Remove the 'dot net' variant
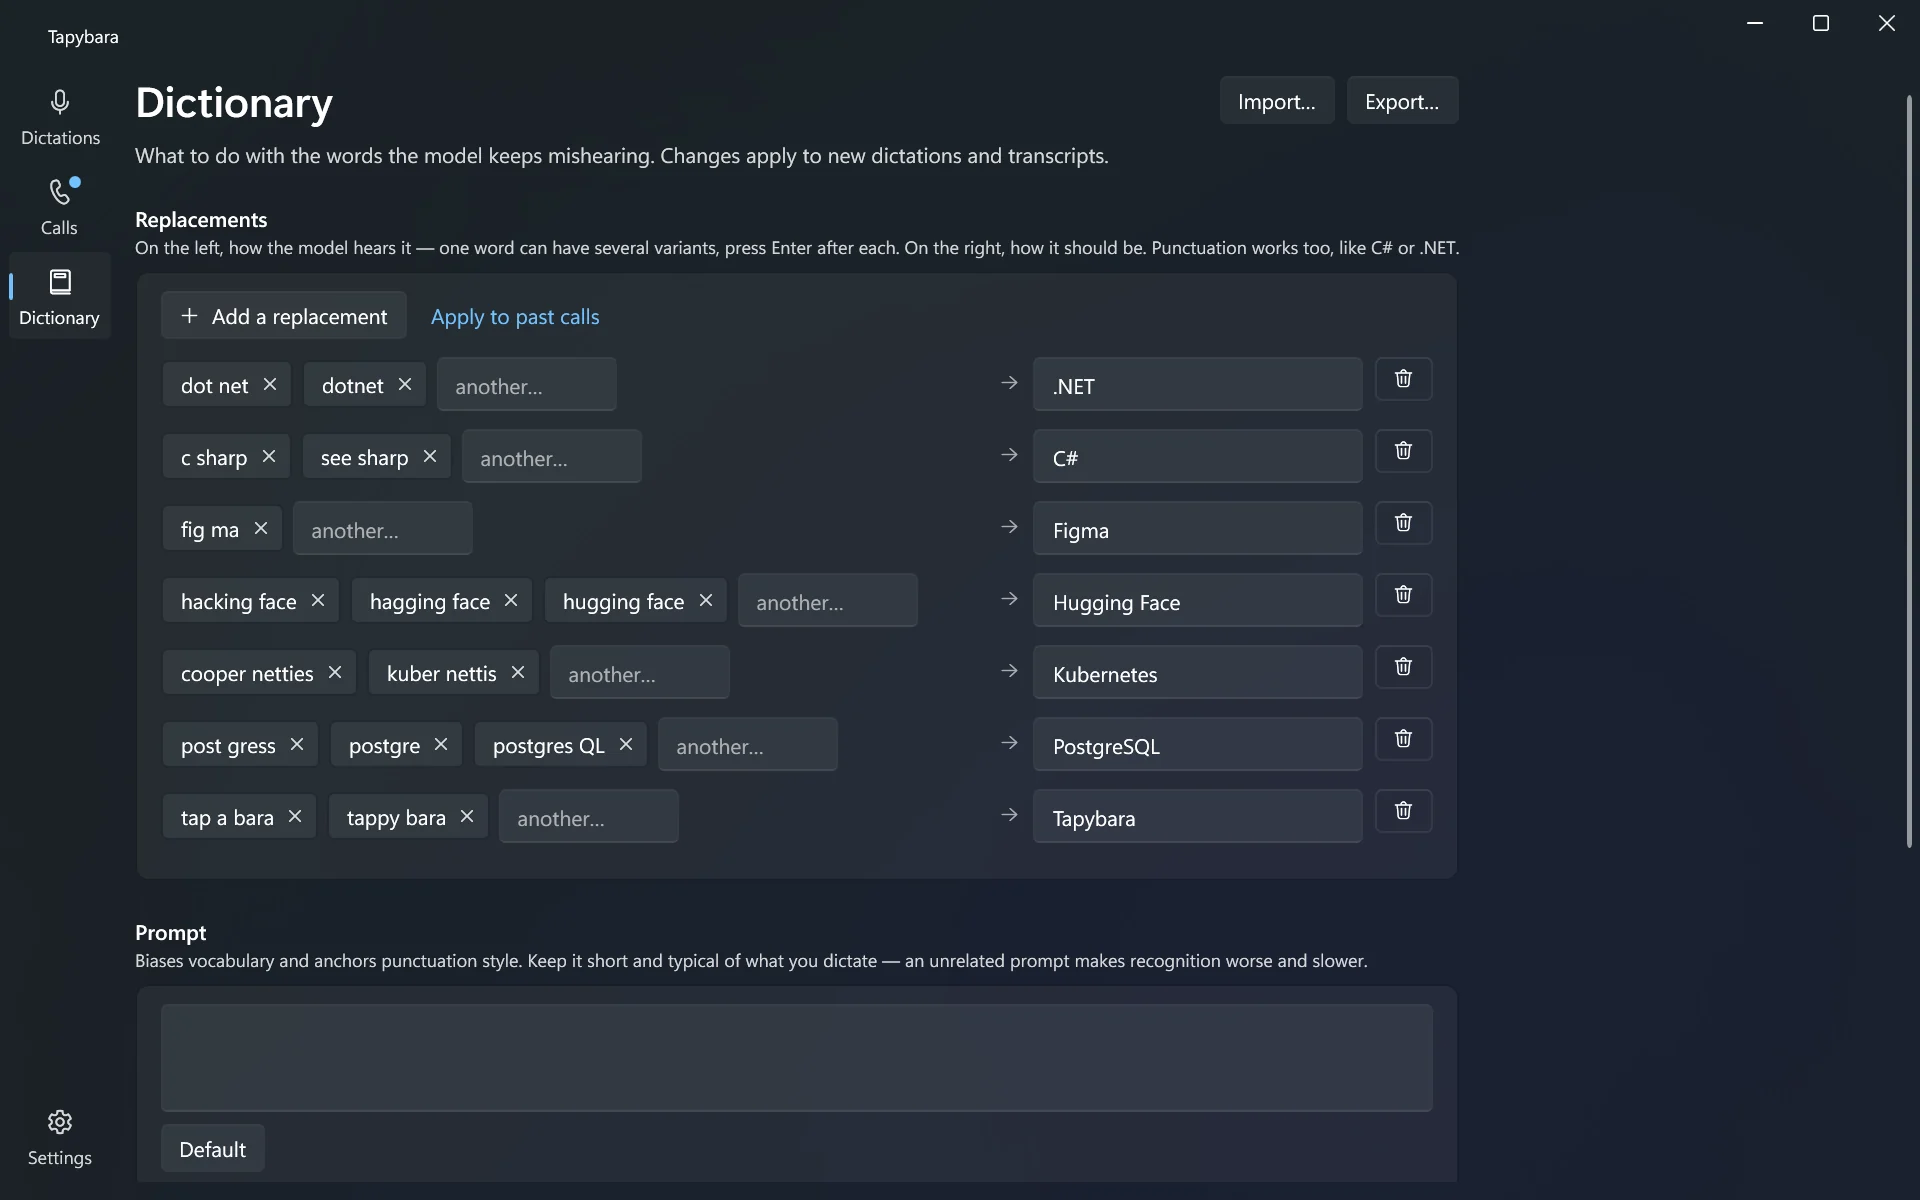This screenshot has height=1200, width=1920. (x=270, y=384)
